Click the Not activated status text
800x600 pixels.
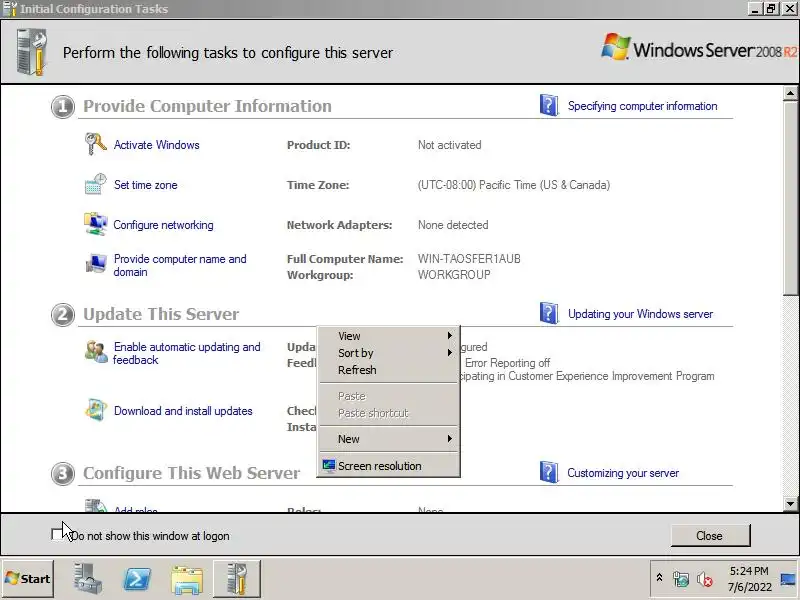pyautogui.click(x=449, y=145)
